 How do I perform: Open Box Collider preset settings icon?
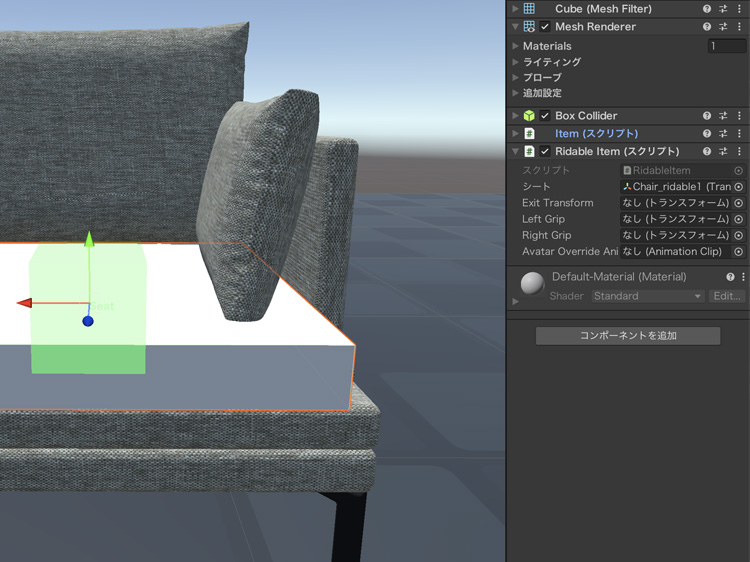723,116
